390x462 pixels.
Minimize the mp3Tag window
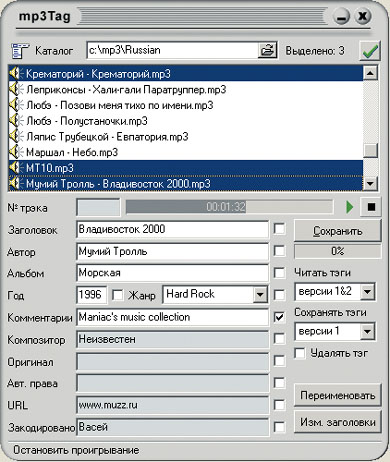coord(341,16)
